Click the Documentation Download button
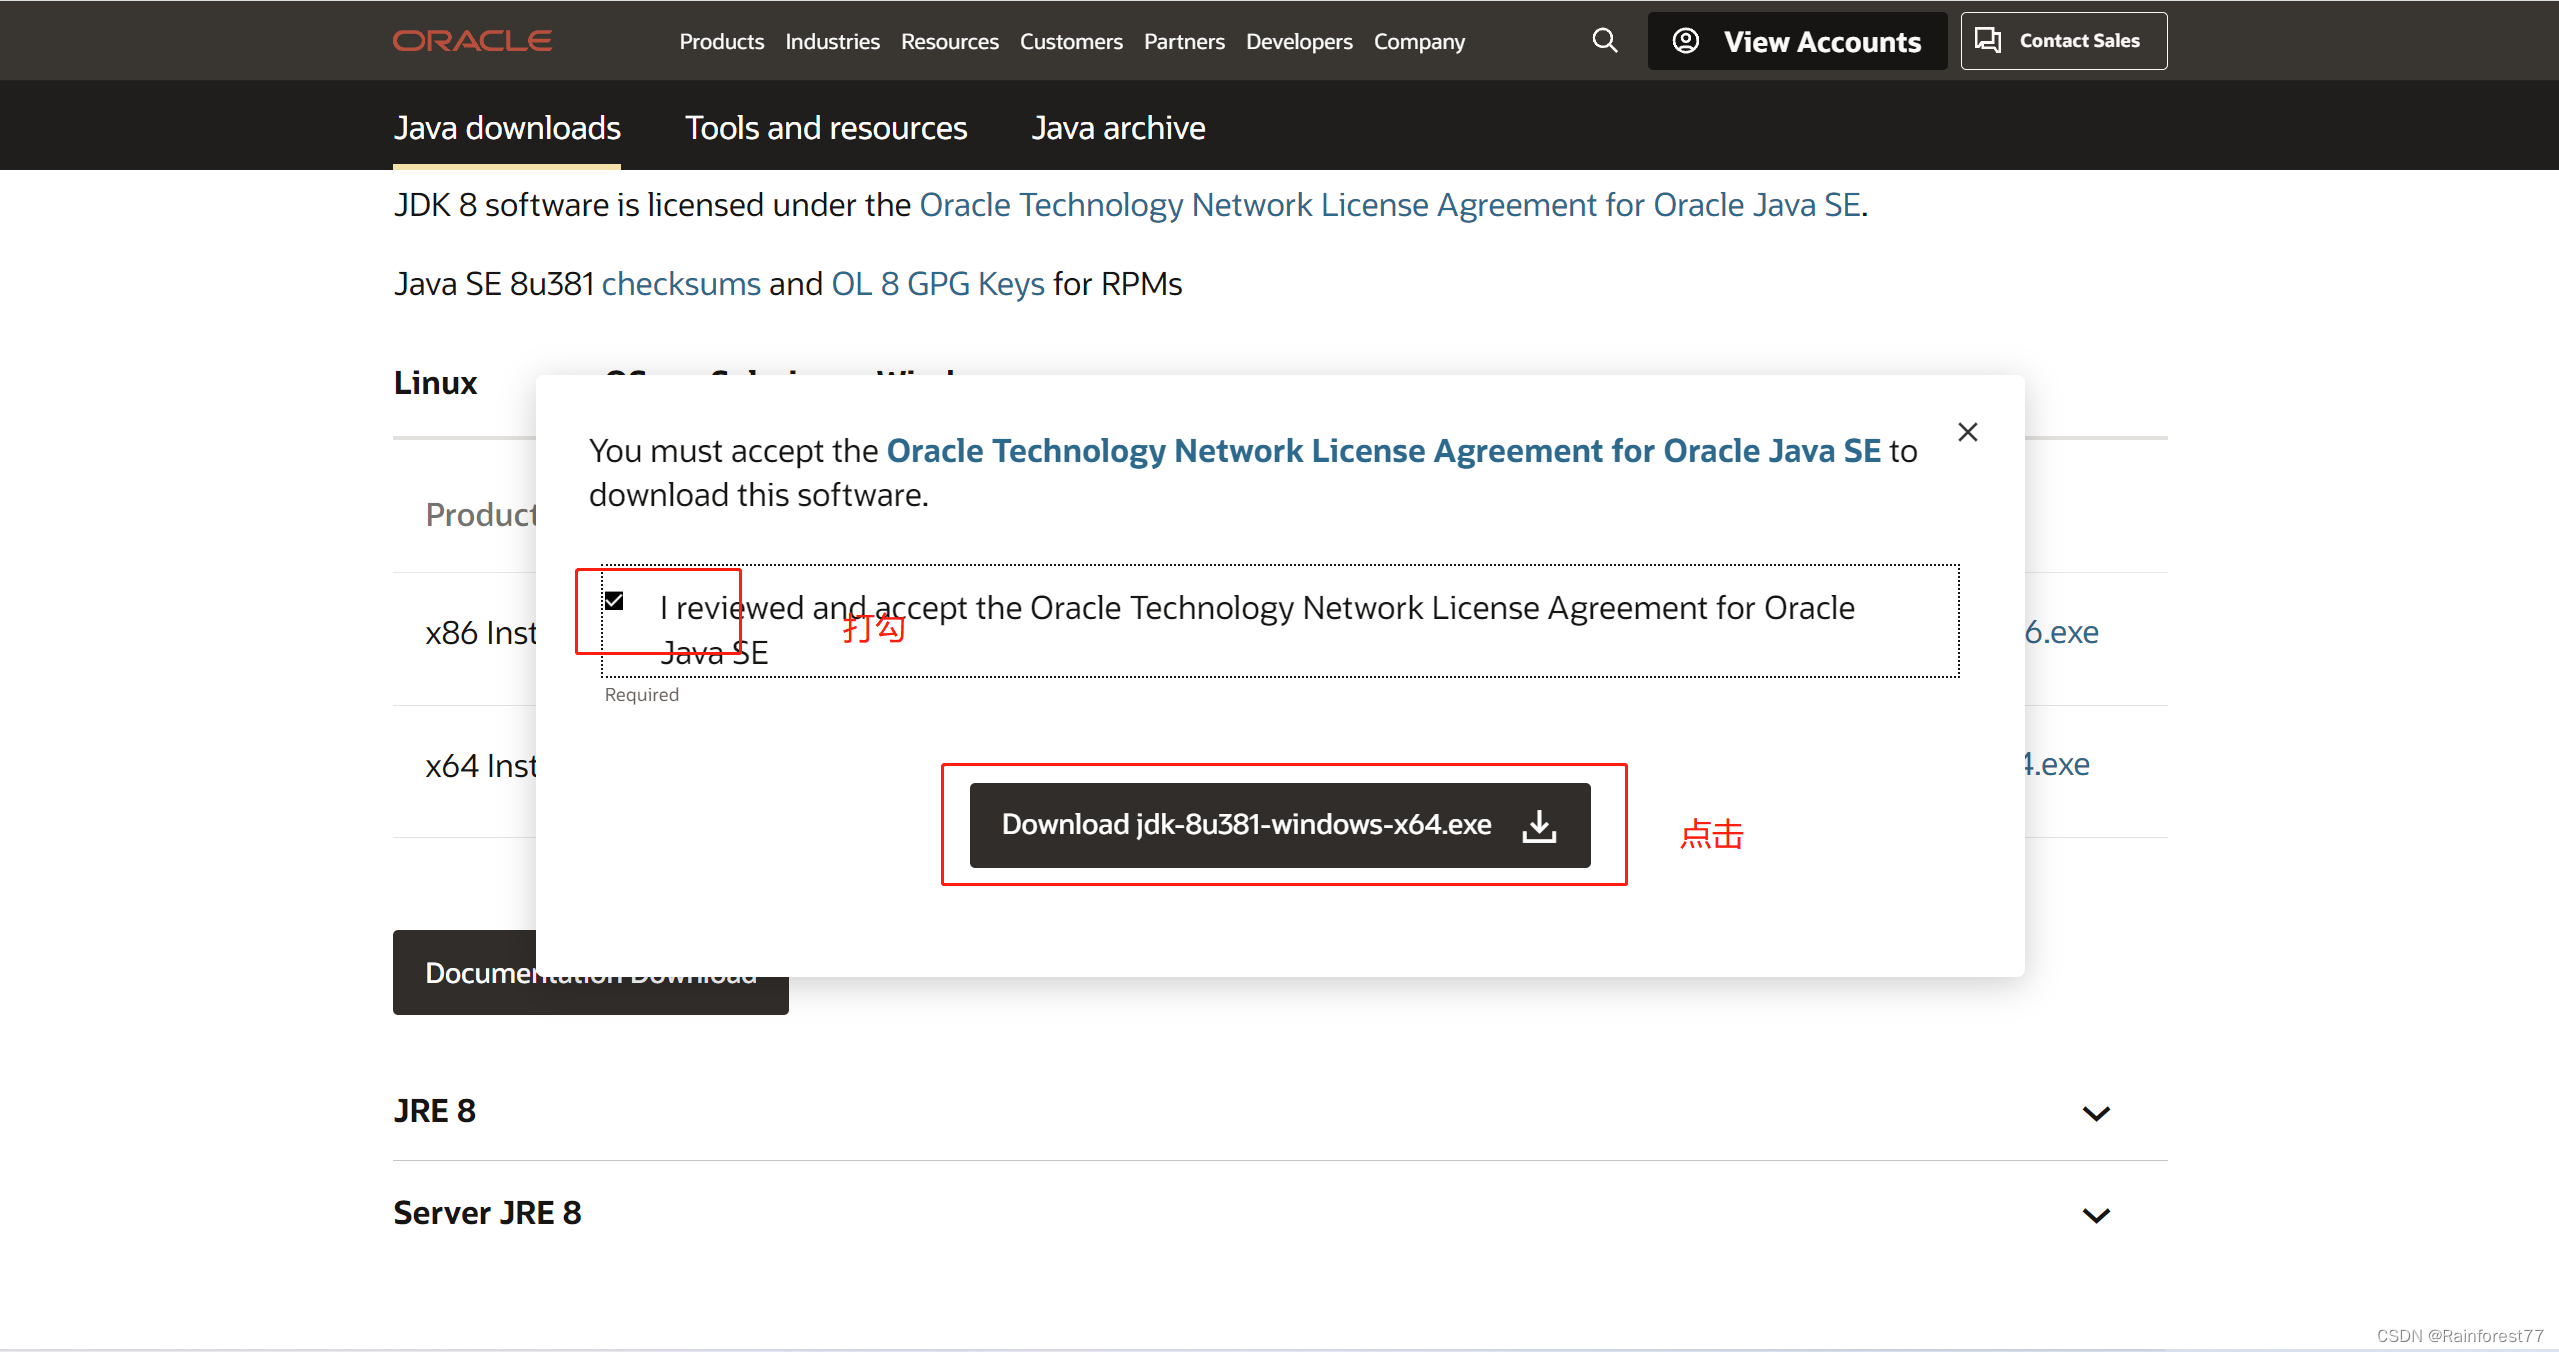Image resolution: width=2559 pixels, height=1352 pixels. [x=464, y=973]
